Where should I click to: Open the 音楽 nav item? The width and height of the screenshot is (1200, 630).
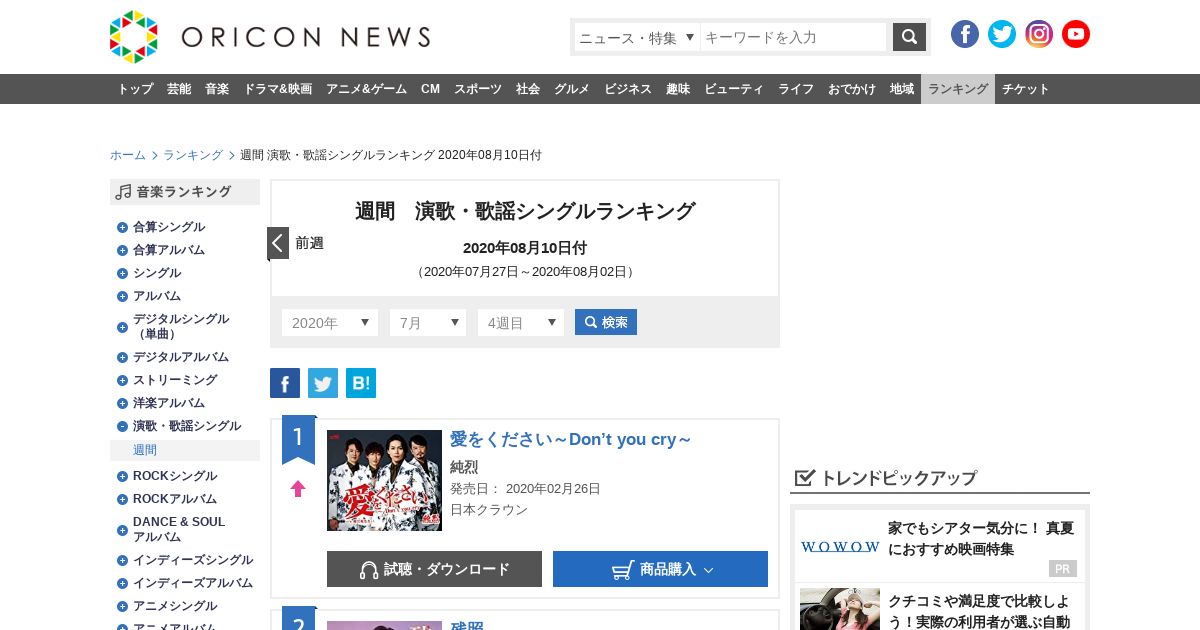[x=217, y=89]
